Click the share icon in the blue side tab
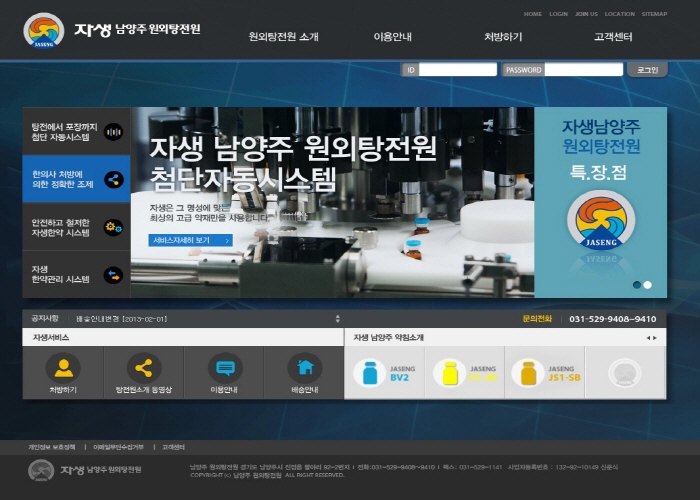The image size is (700, 500). coord(114,179)
